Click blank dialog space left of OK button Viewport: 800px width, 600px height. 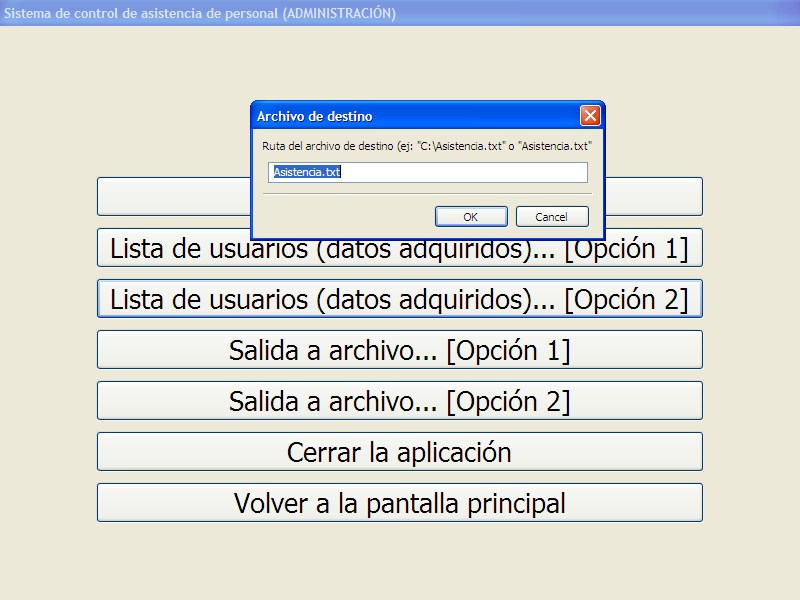click(340, 216)
